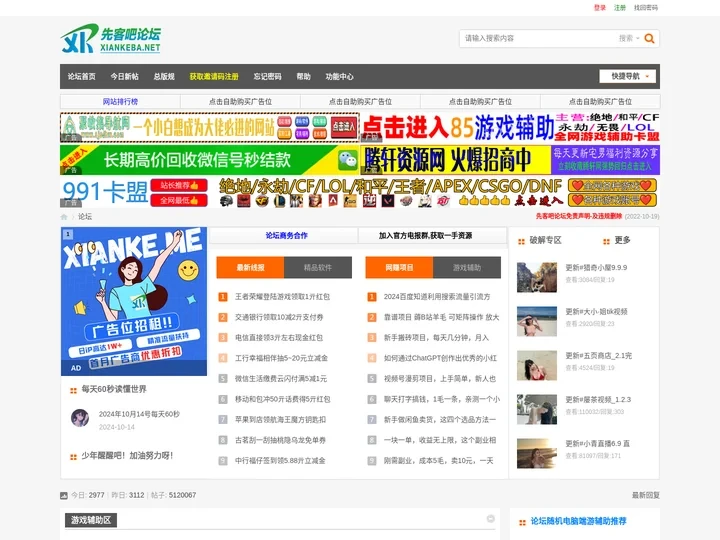Open the 更新#大小-姐tik视频 post
This screenshot has width=720, height=540.
[596, 312]
